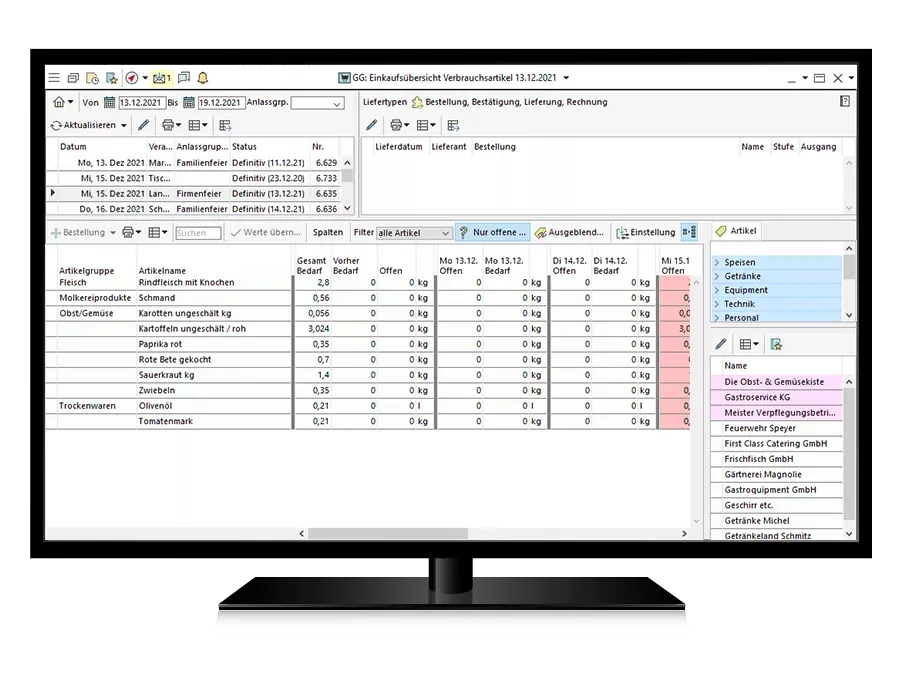Click the export/forward icon after the table icon
Screen dimensions: 900x675
pos(224,125)
